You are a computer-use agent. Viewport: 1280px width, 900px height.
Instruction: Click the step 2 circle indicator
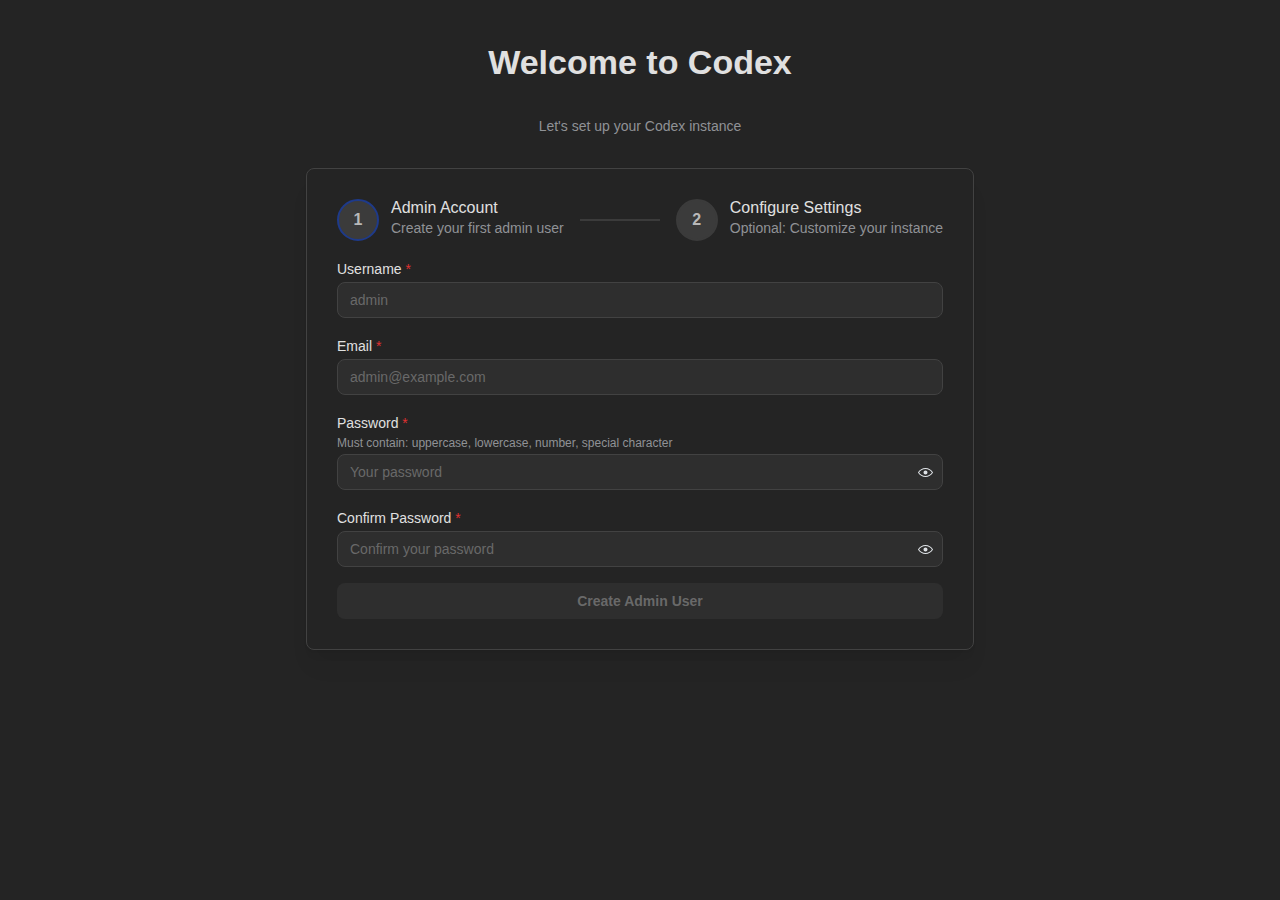point(697,220)
